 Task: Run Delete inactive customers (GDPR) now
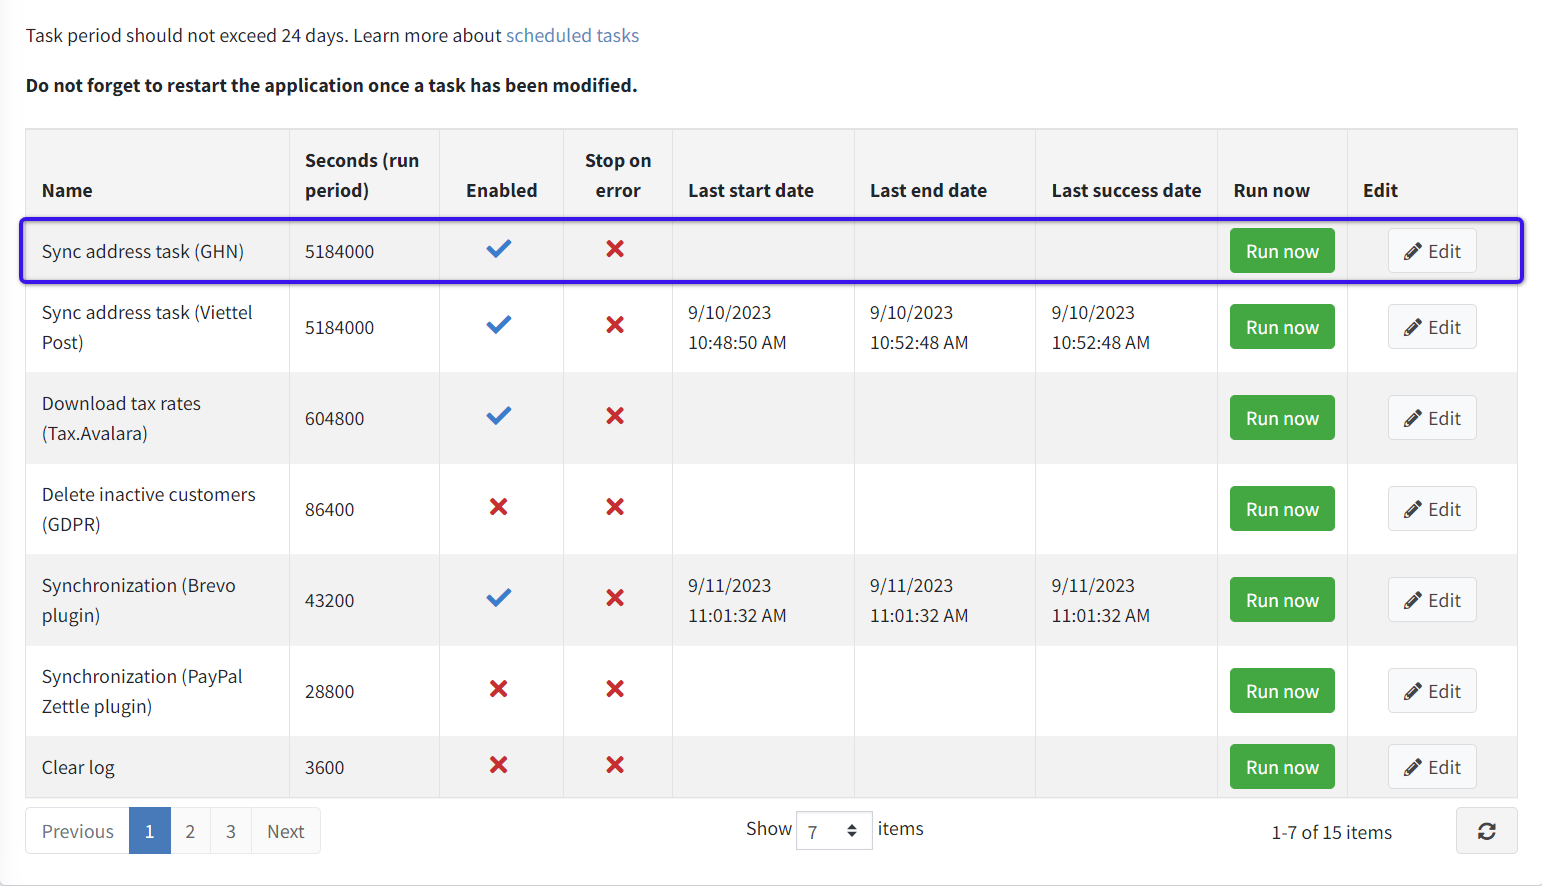(1282, 509)
